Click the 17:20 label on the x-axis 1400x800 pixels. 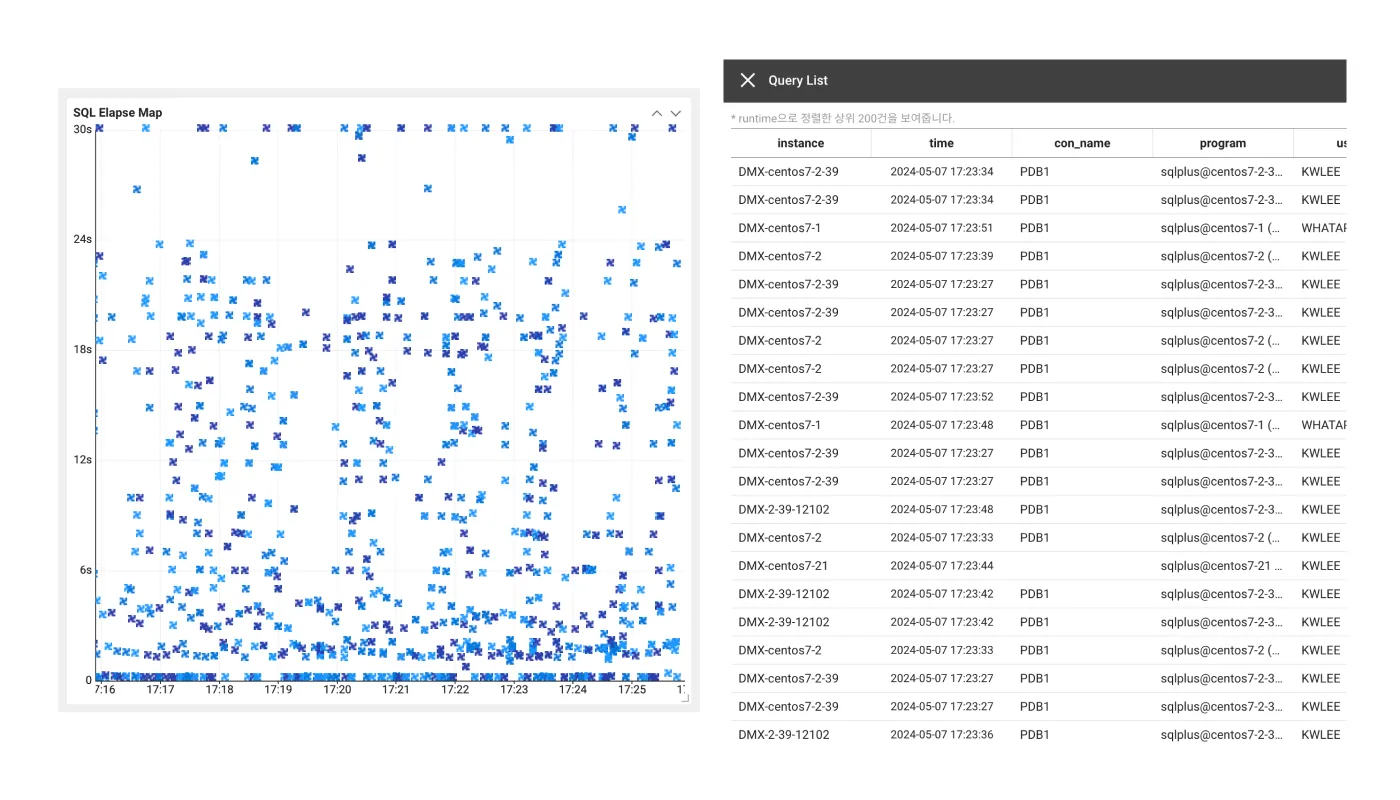click(338, 690)
